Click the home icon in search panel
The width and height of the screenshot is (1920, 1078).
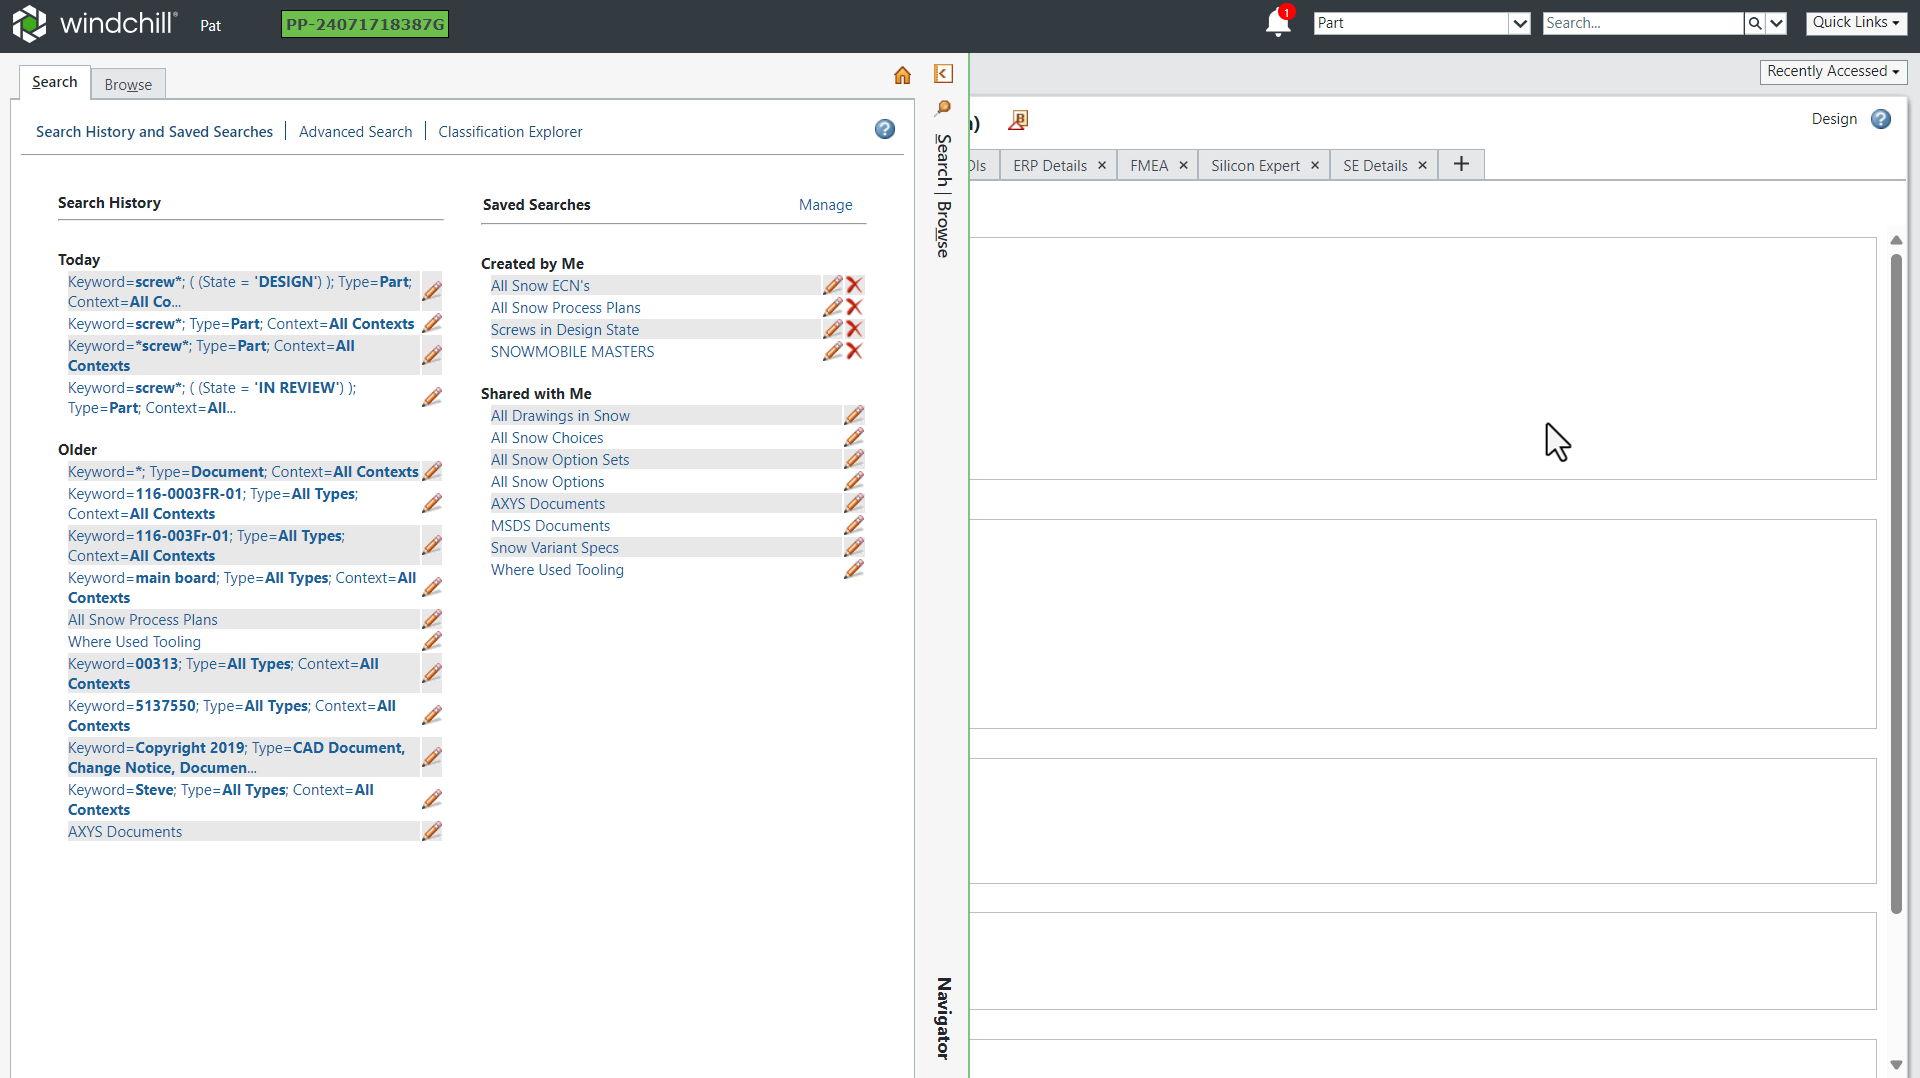click(x=902, y=75)
